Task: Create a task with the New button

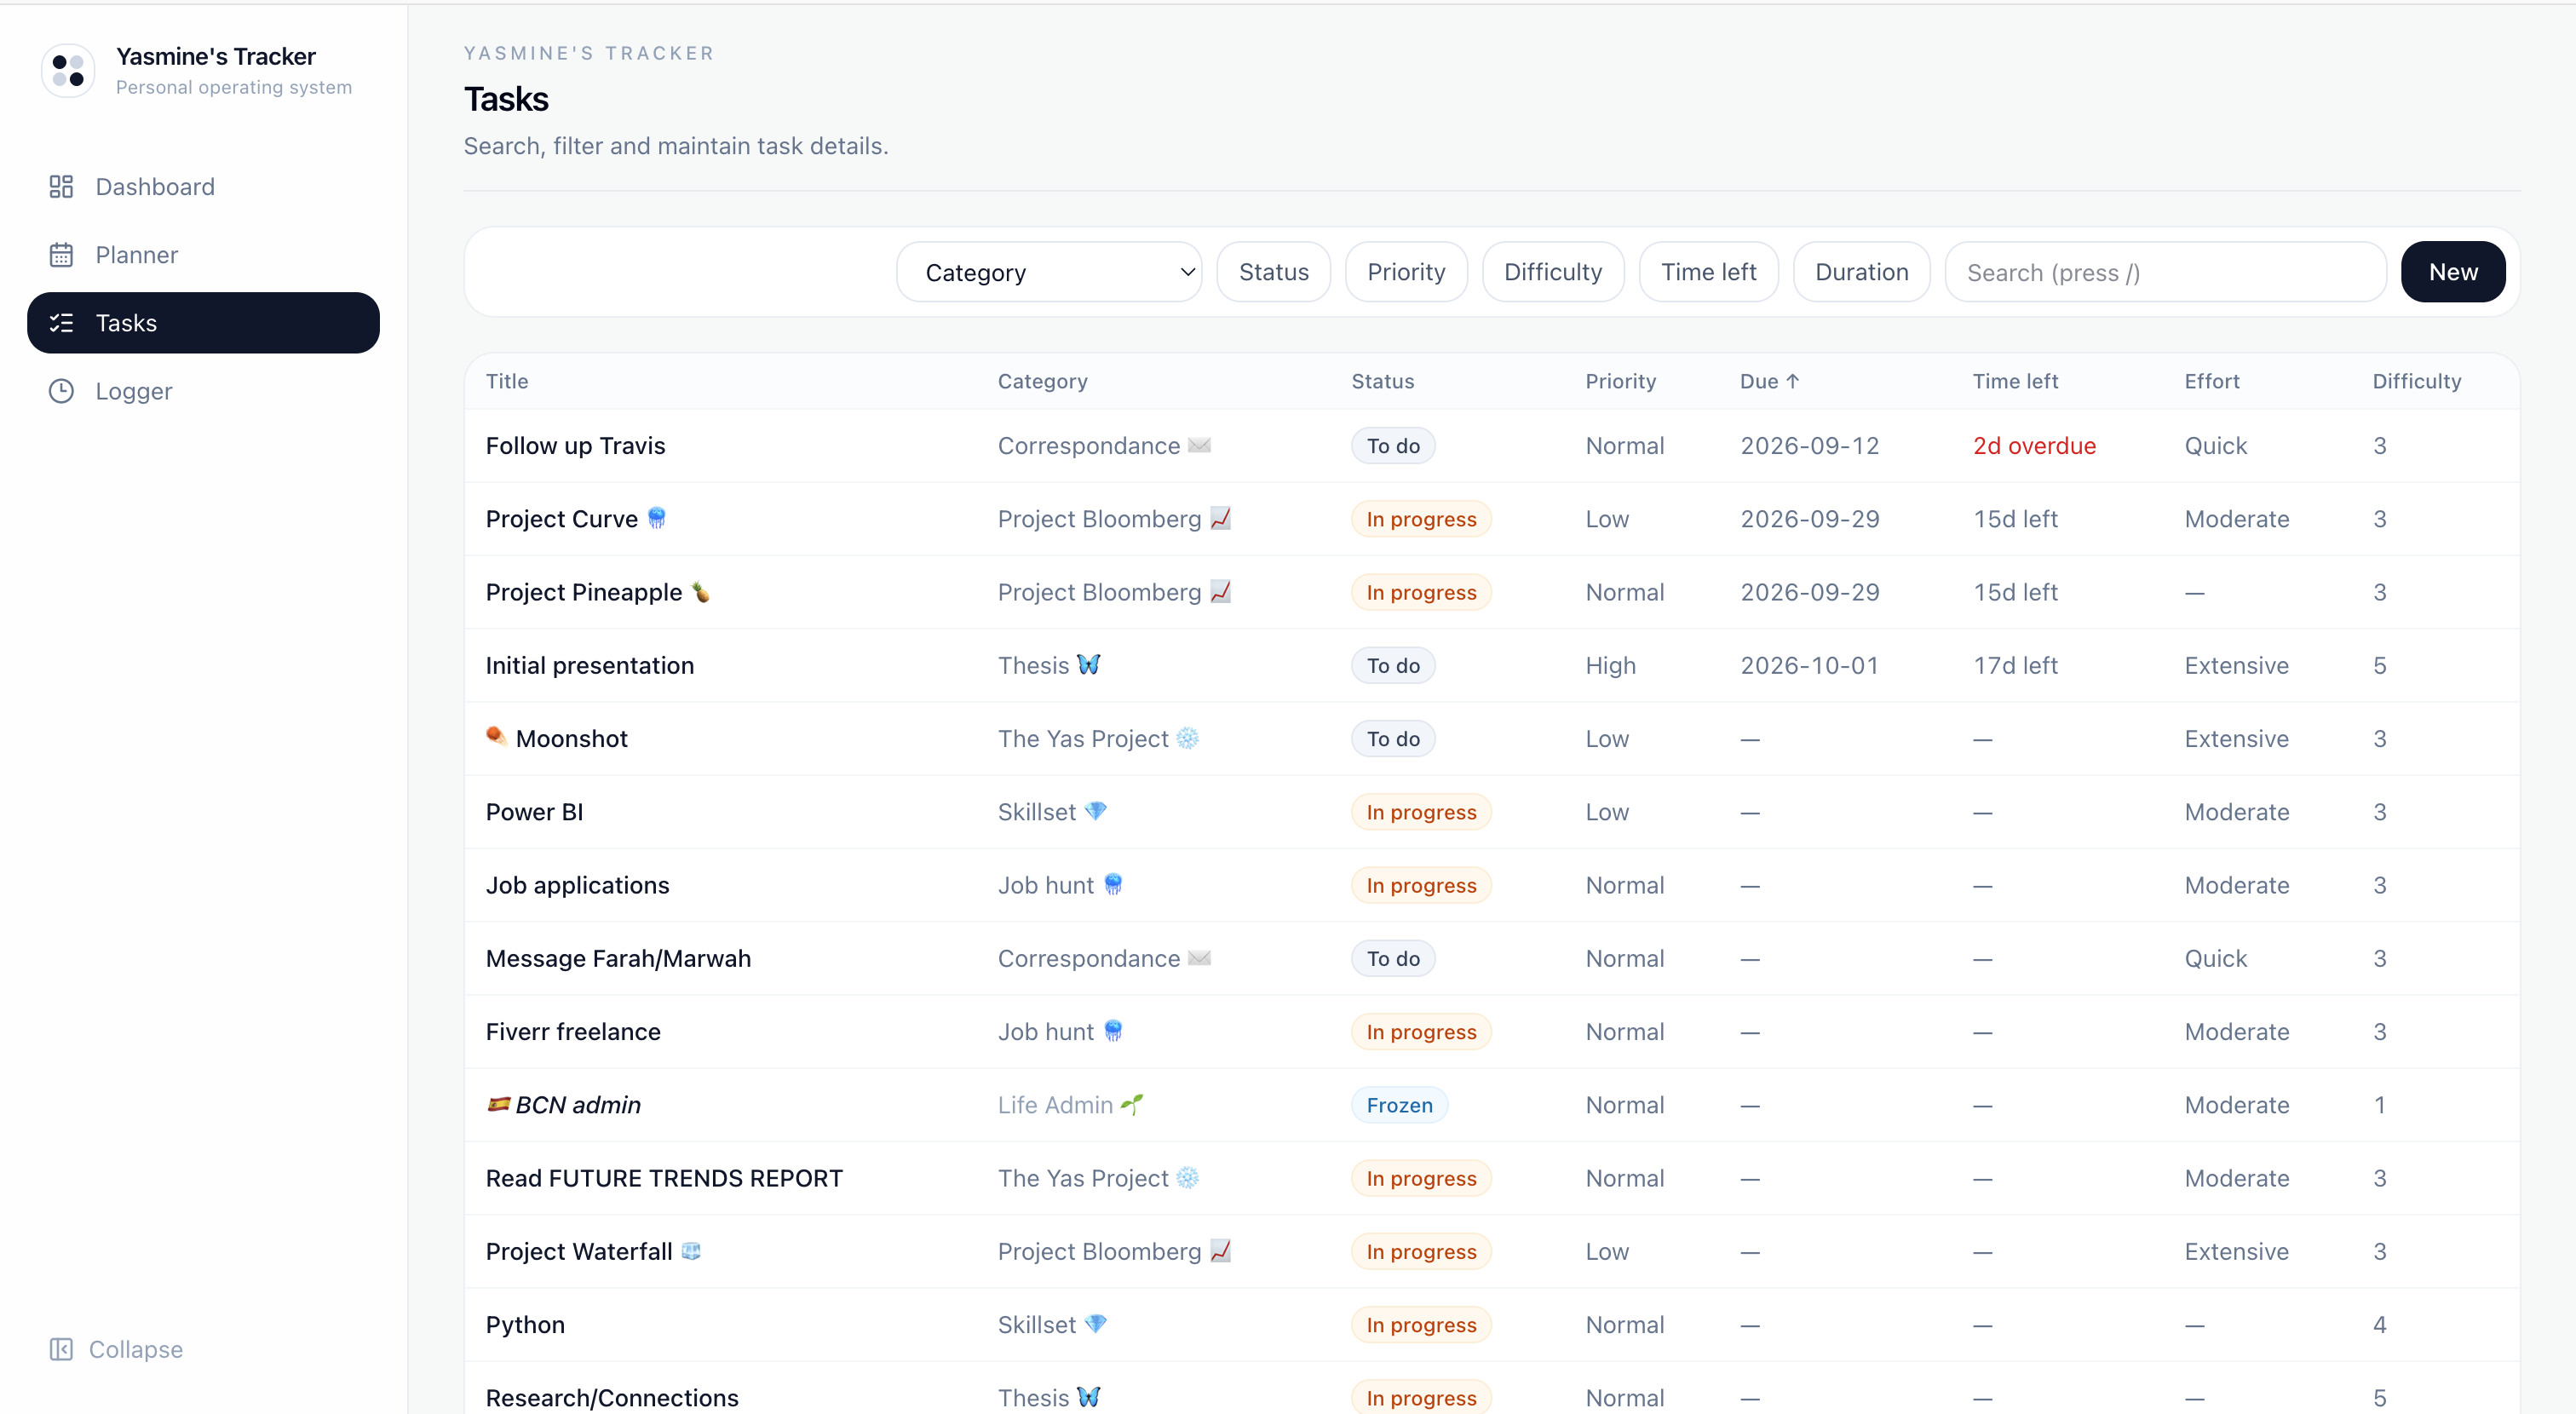Action: [2452, 272]
